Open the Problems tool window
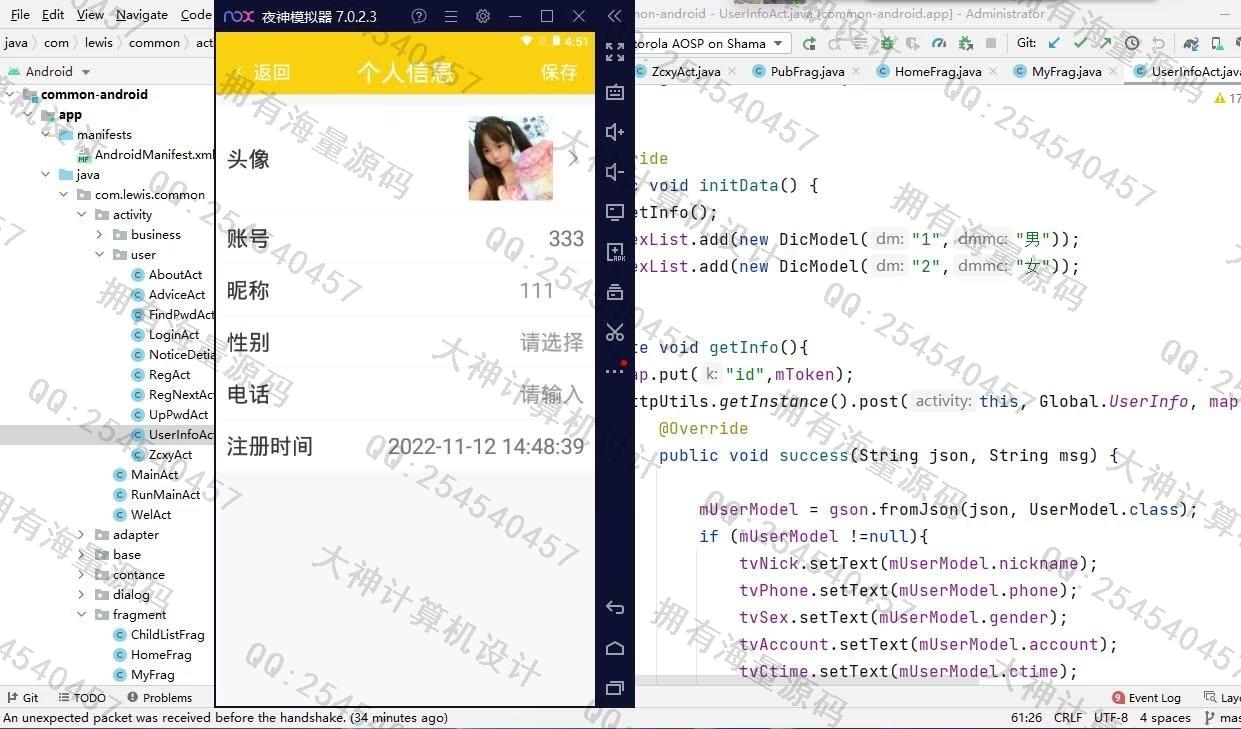 159,697
